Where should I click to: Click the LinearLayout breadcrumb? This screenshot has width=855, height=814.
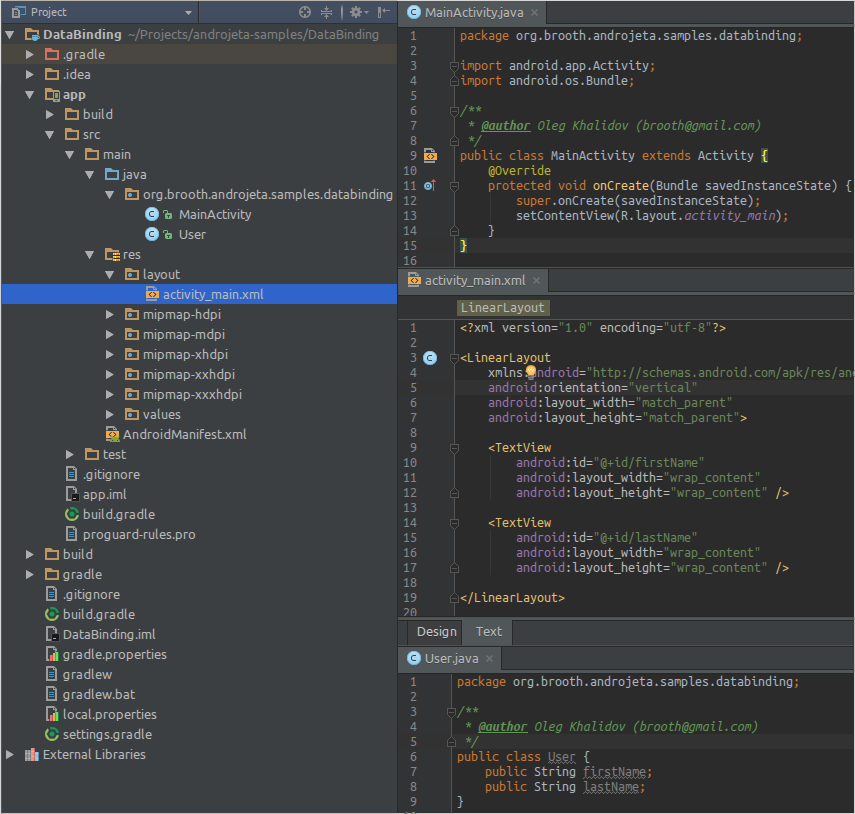[x=502, y=307]
